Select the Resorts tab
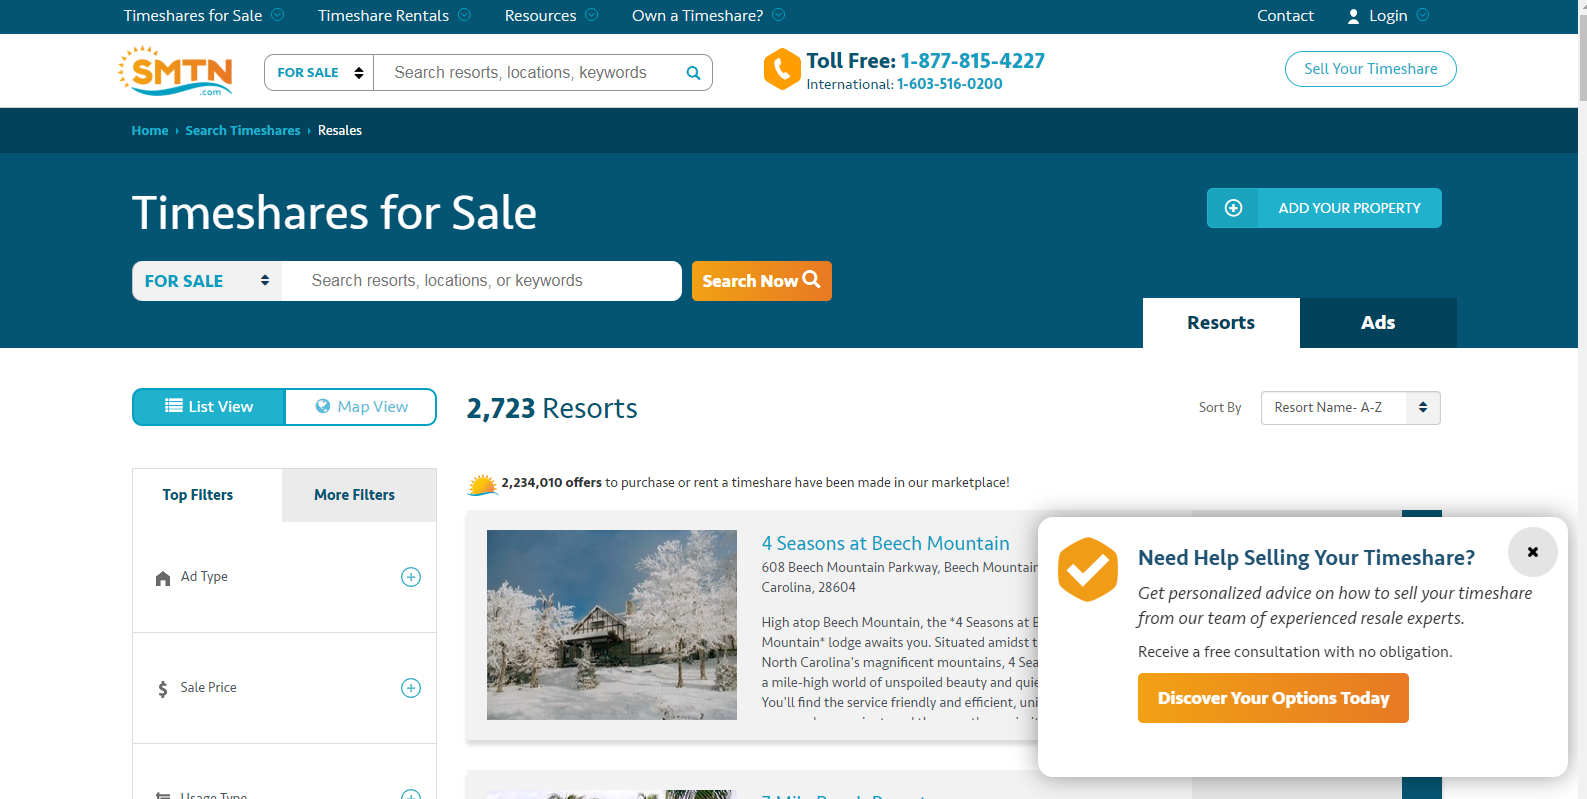 1221,323
